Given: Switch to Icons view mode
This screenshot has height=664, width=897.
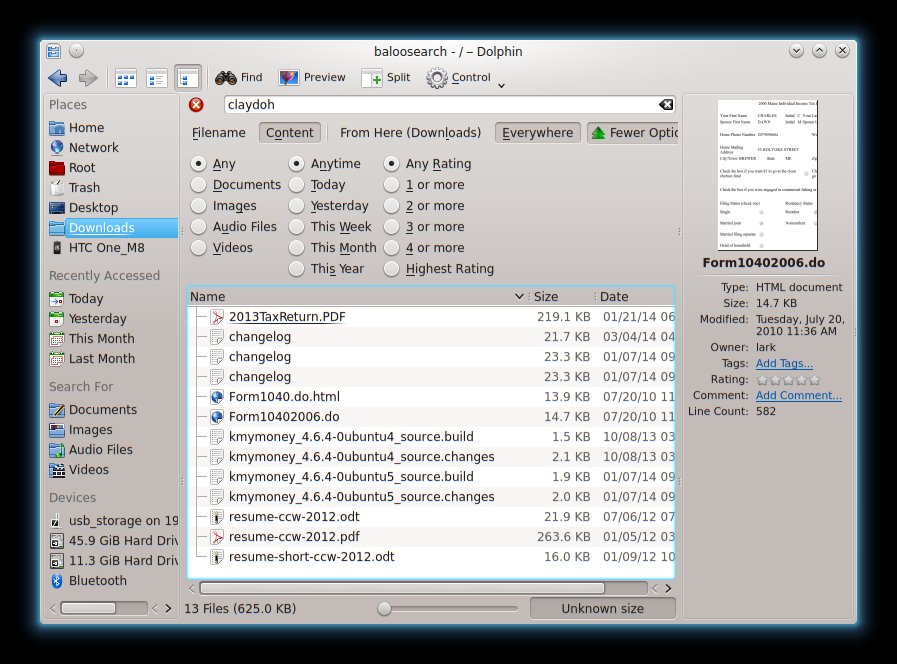Looking at the screenshot, I should [126, 78].
